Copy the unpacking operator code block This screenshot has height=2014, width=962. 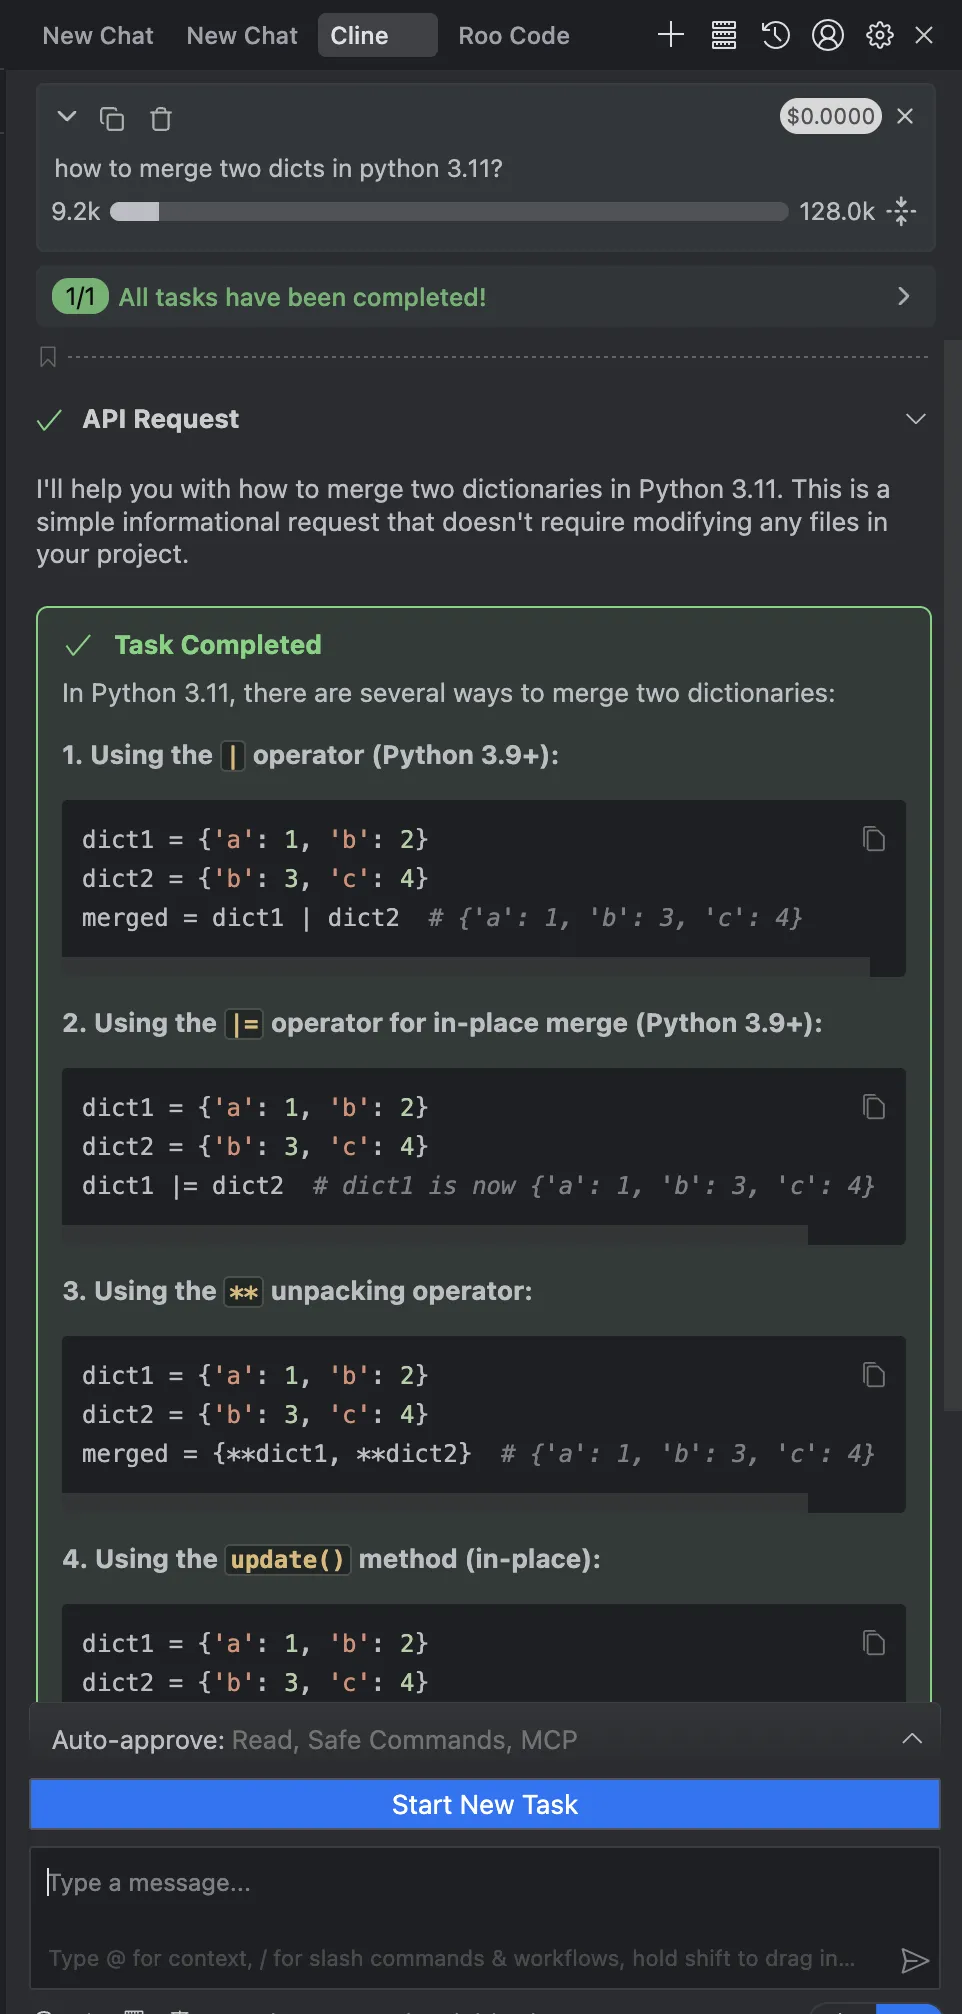coord(874,1375)
